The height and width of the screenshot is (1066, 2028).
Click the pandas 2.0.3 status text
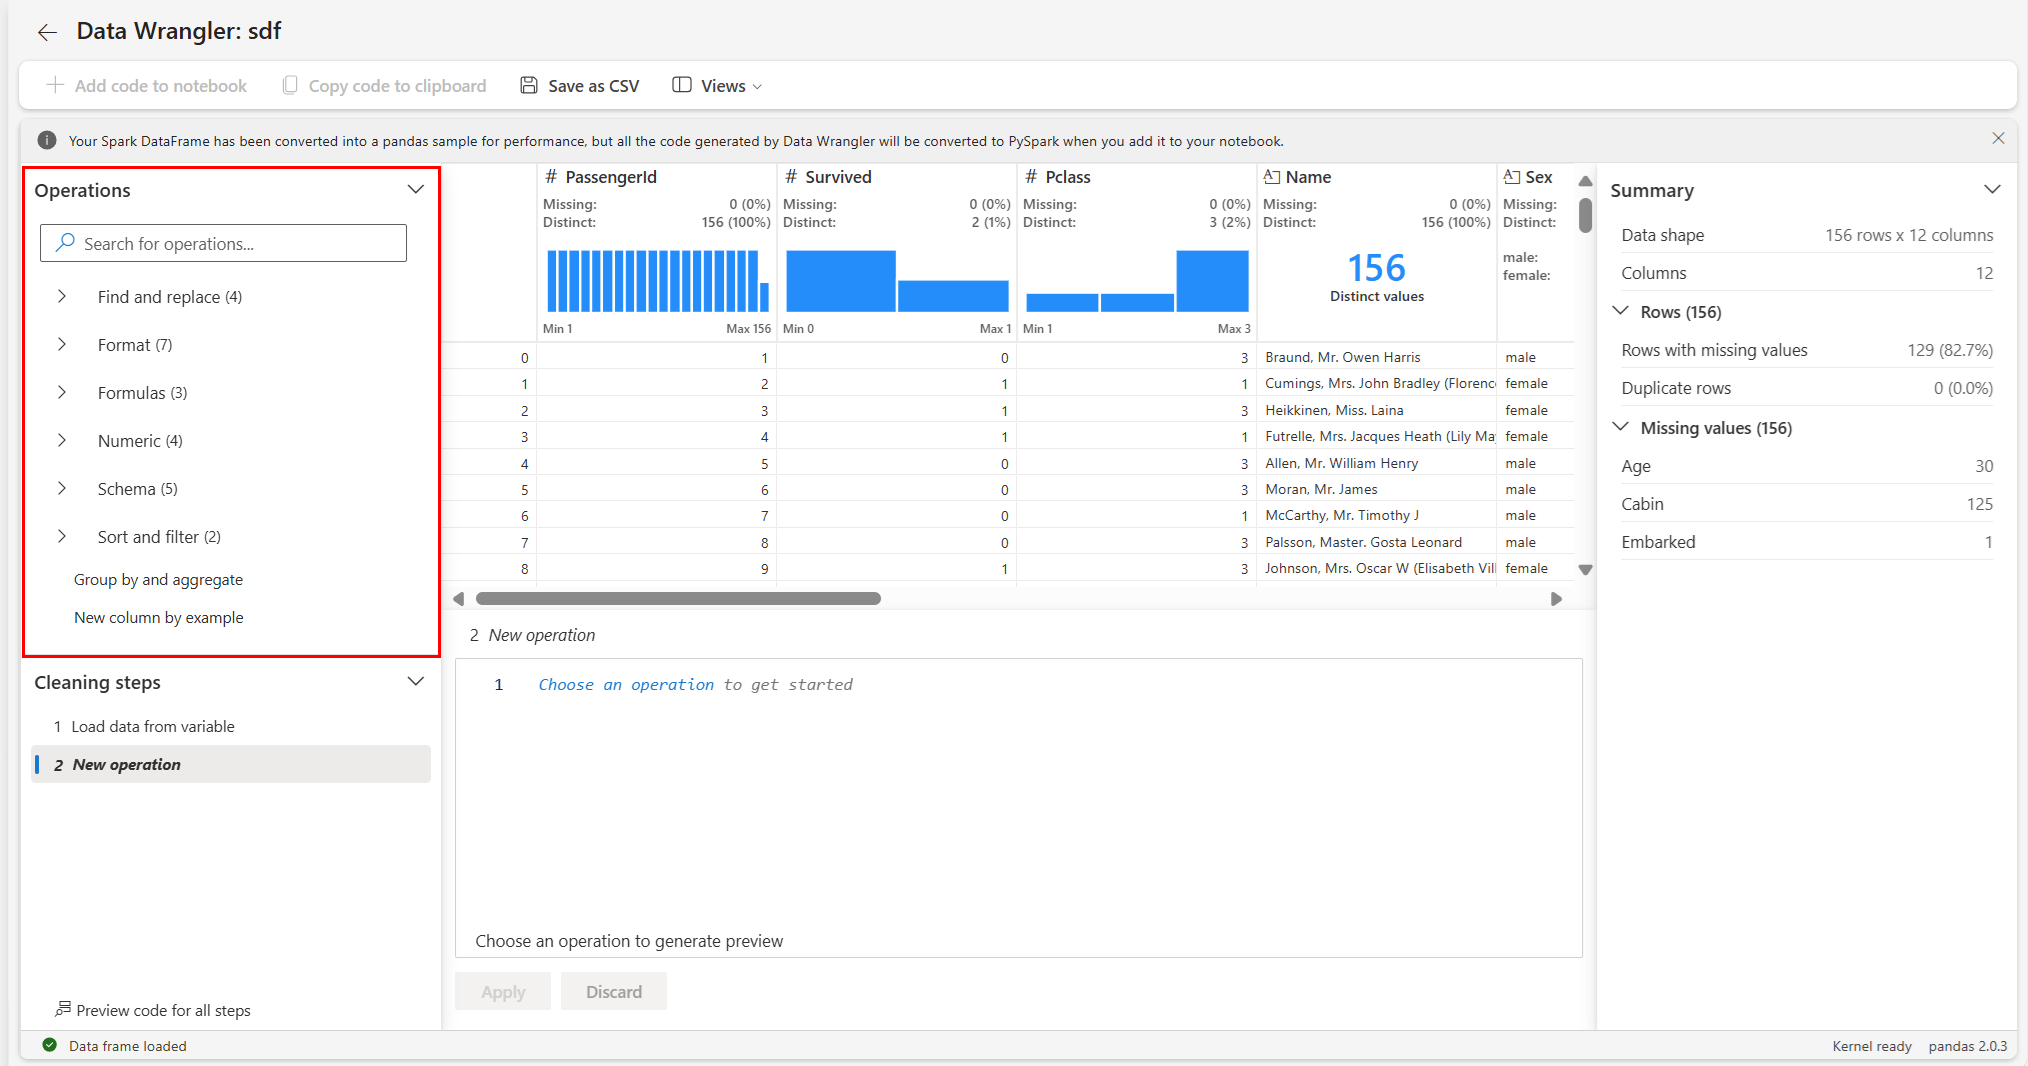(1967, 1046)
